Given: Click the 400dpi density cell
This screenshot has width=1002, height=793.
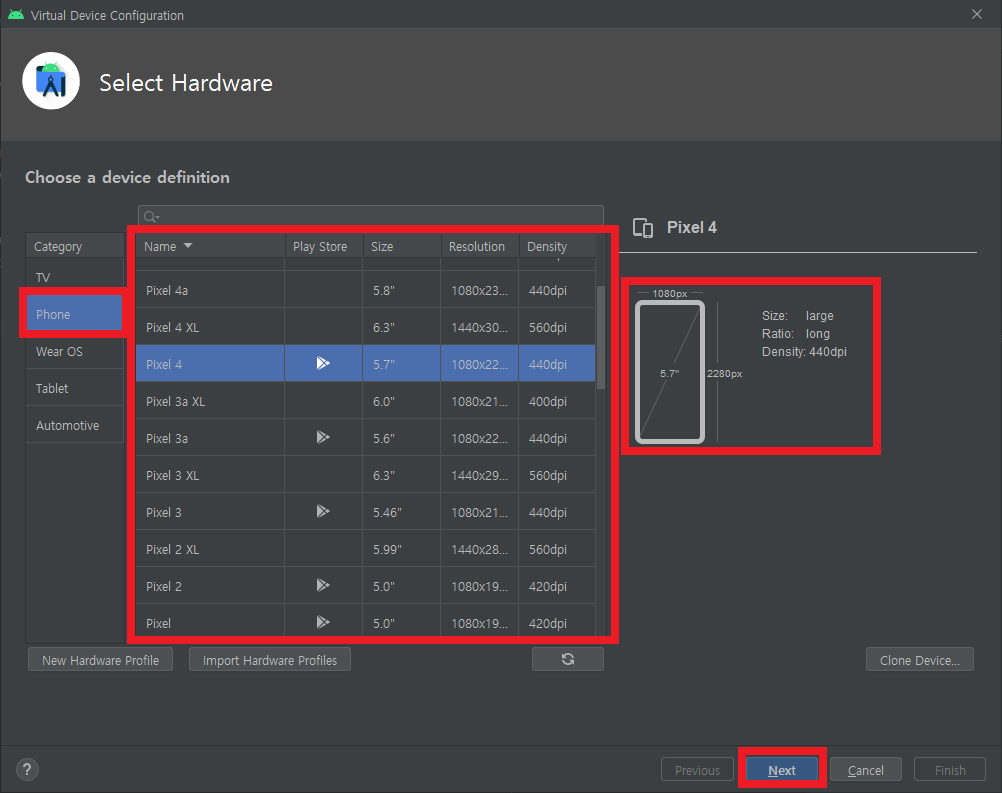Looking at the screenshot, I should 557,401.
